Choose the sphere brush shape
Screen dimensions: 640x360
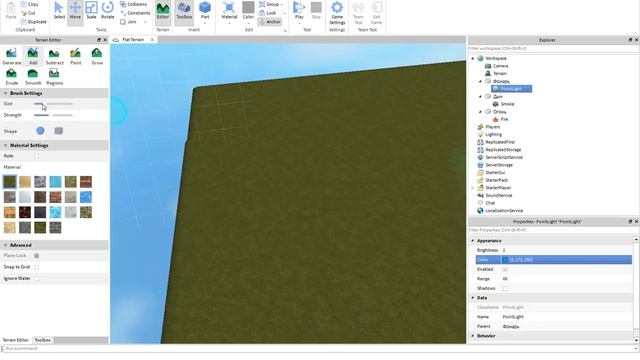tap(40, 131)
